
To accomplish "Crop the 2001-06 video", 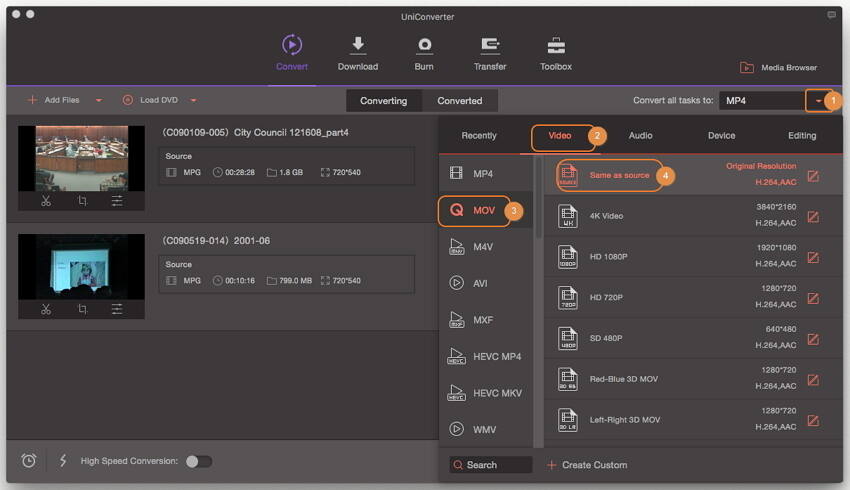I will [x=82, y=310].
